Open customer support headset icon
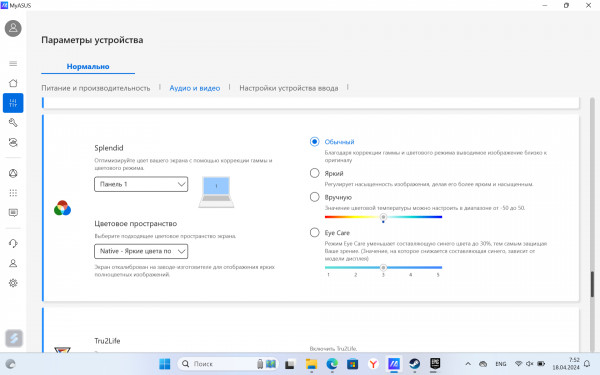Viewport: 600px width, 375px height. pos(13,243)
